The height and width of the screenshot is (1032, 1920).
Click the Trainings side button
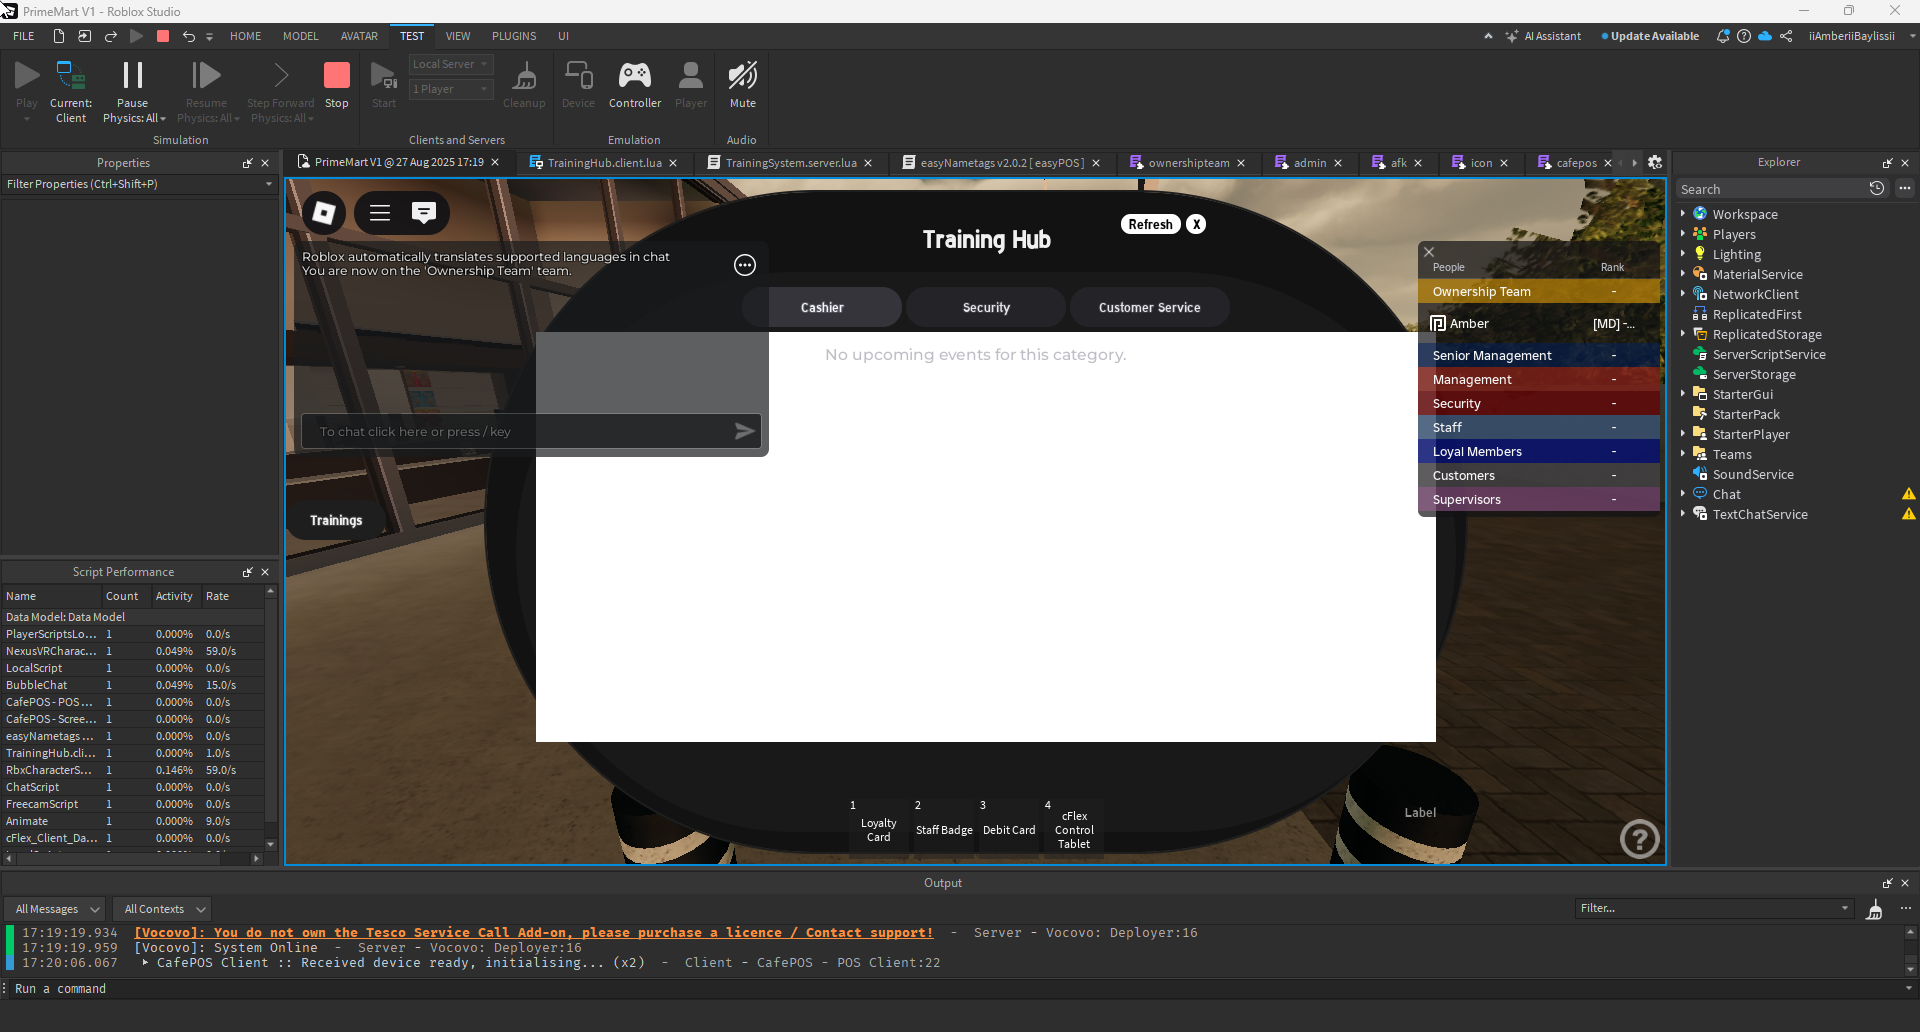336,520
